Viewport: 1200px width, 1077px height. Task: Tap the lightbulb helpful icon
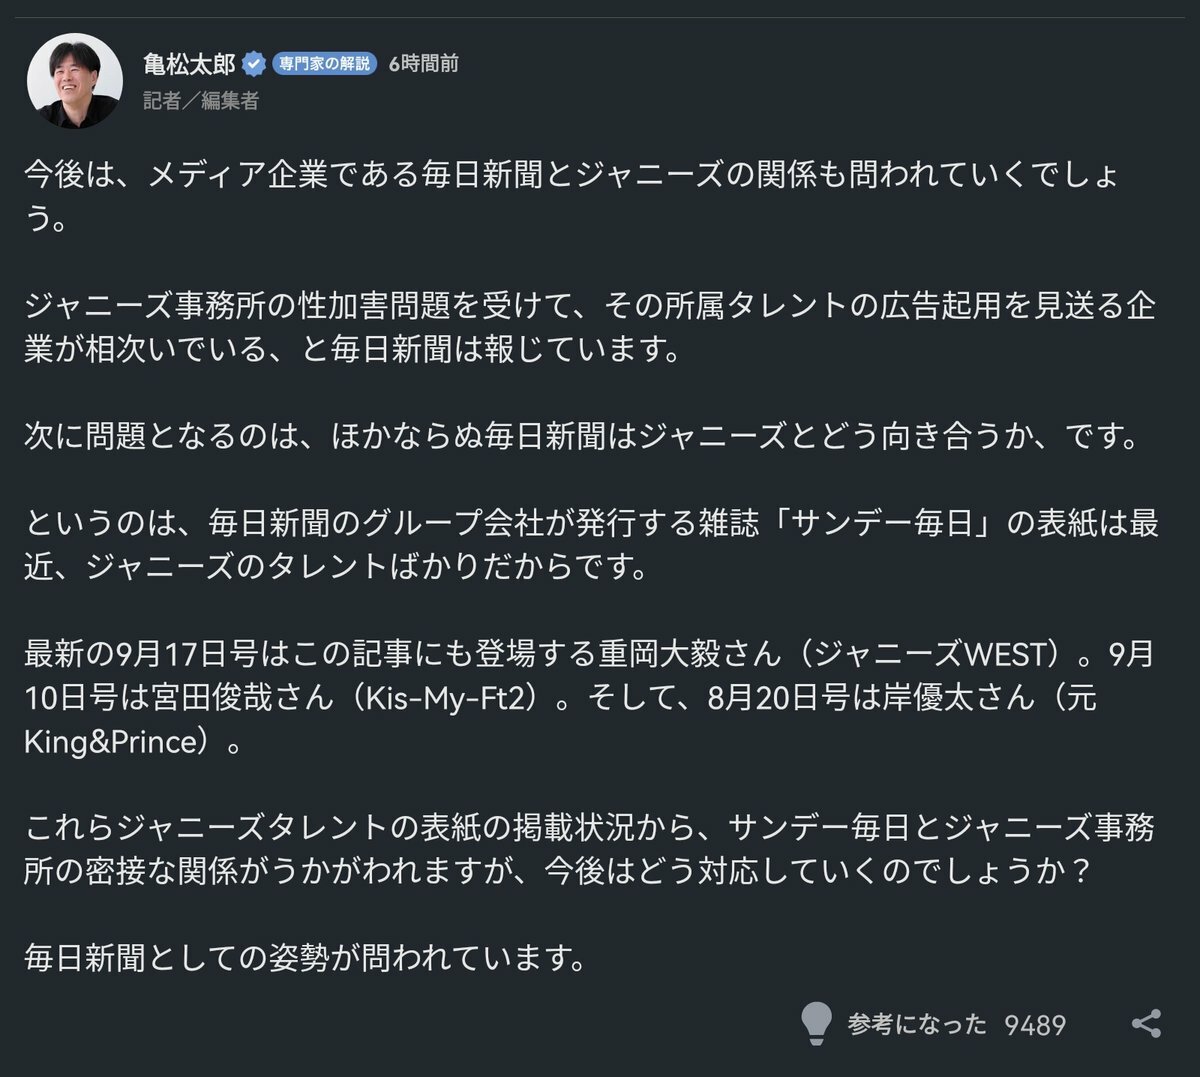click(816, 1023)
